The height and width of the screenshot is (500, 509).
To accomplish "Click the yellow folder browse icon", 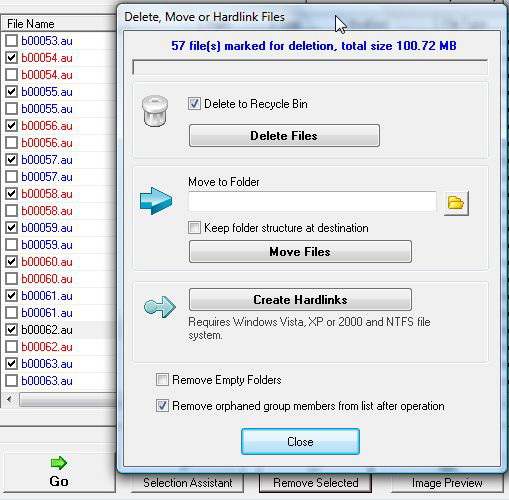I will click(456, 203).
